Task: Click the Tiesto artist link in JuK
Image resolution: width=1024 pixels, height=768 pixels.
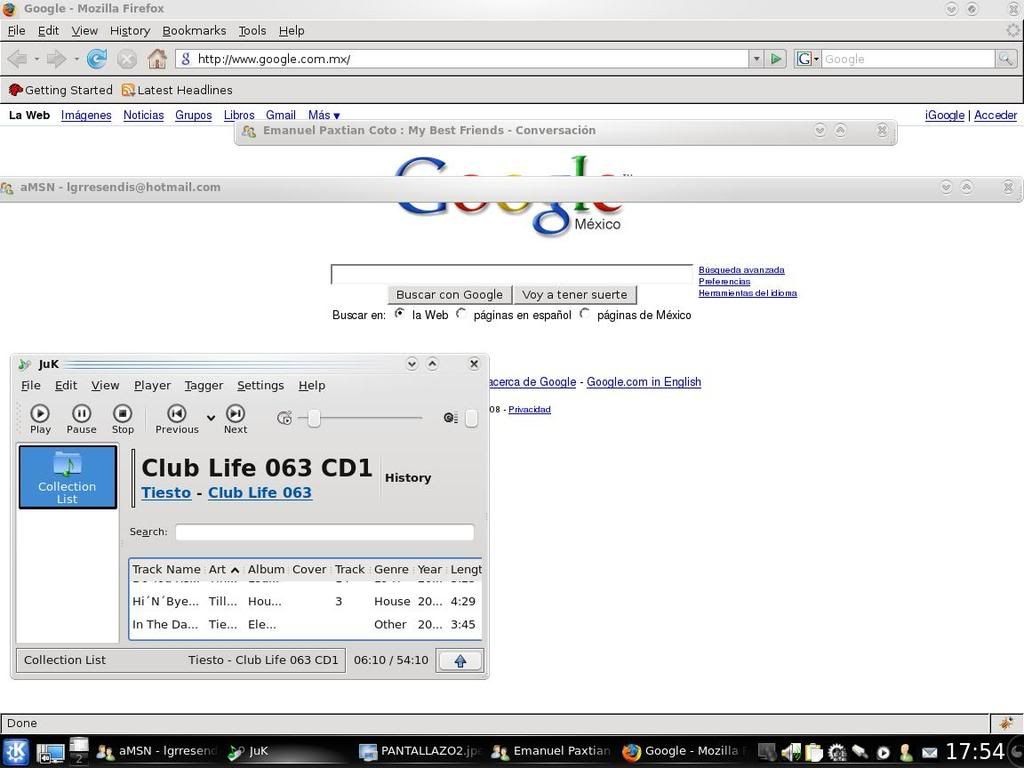Action: tap(166, 493)
